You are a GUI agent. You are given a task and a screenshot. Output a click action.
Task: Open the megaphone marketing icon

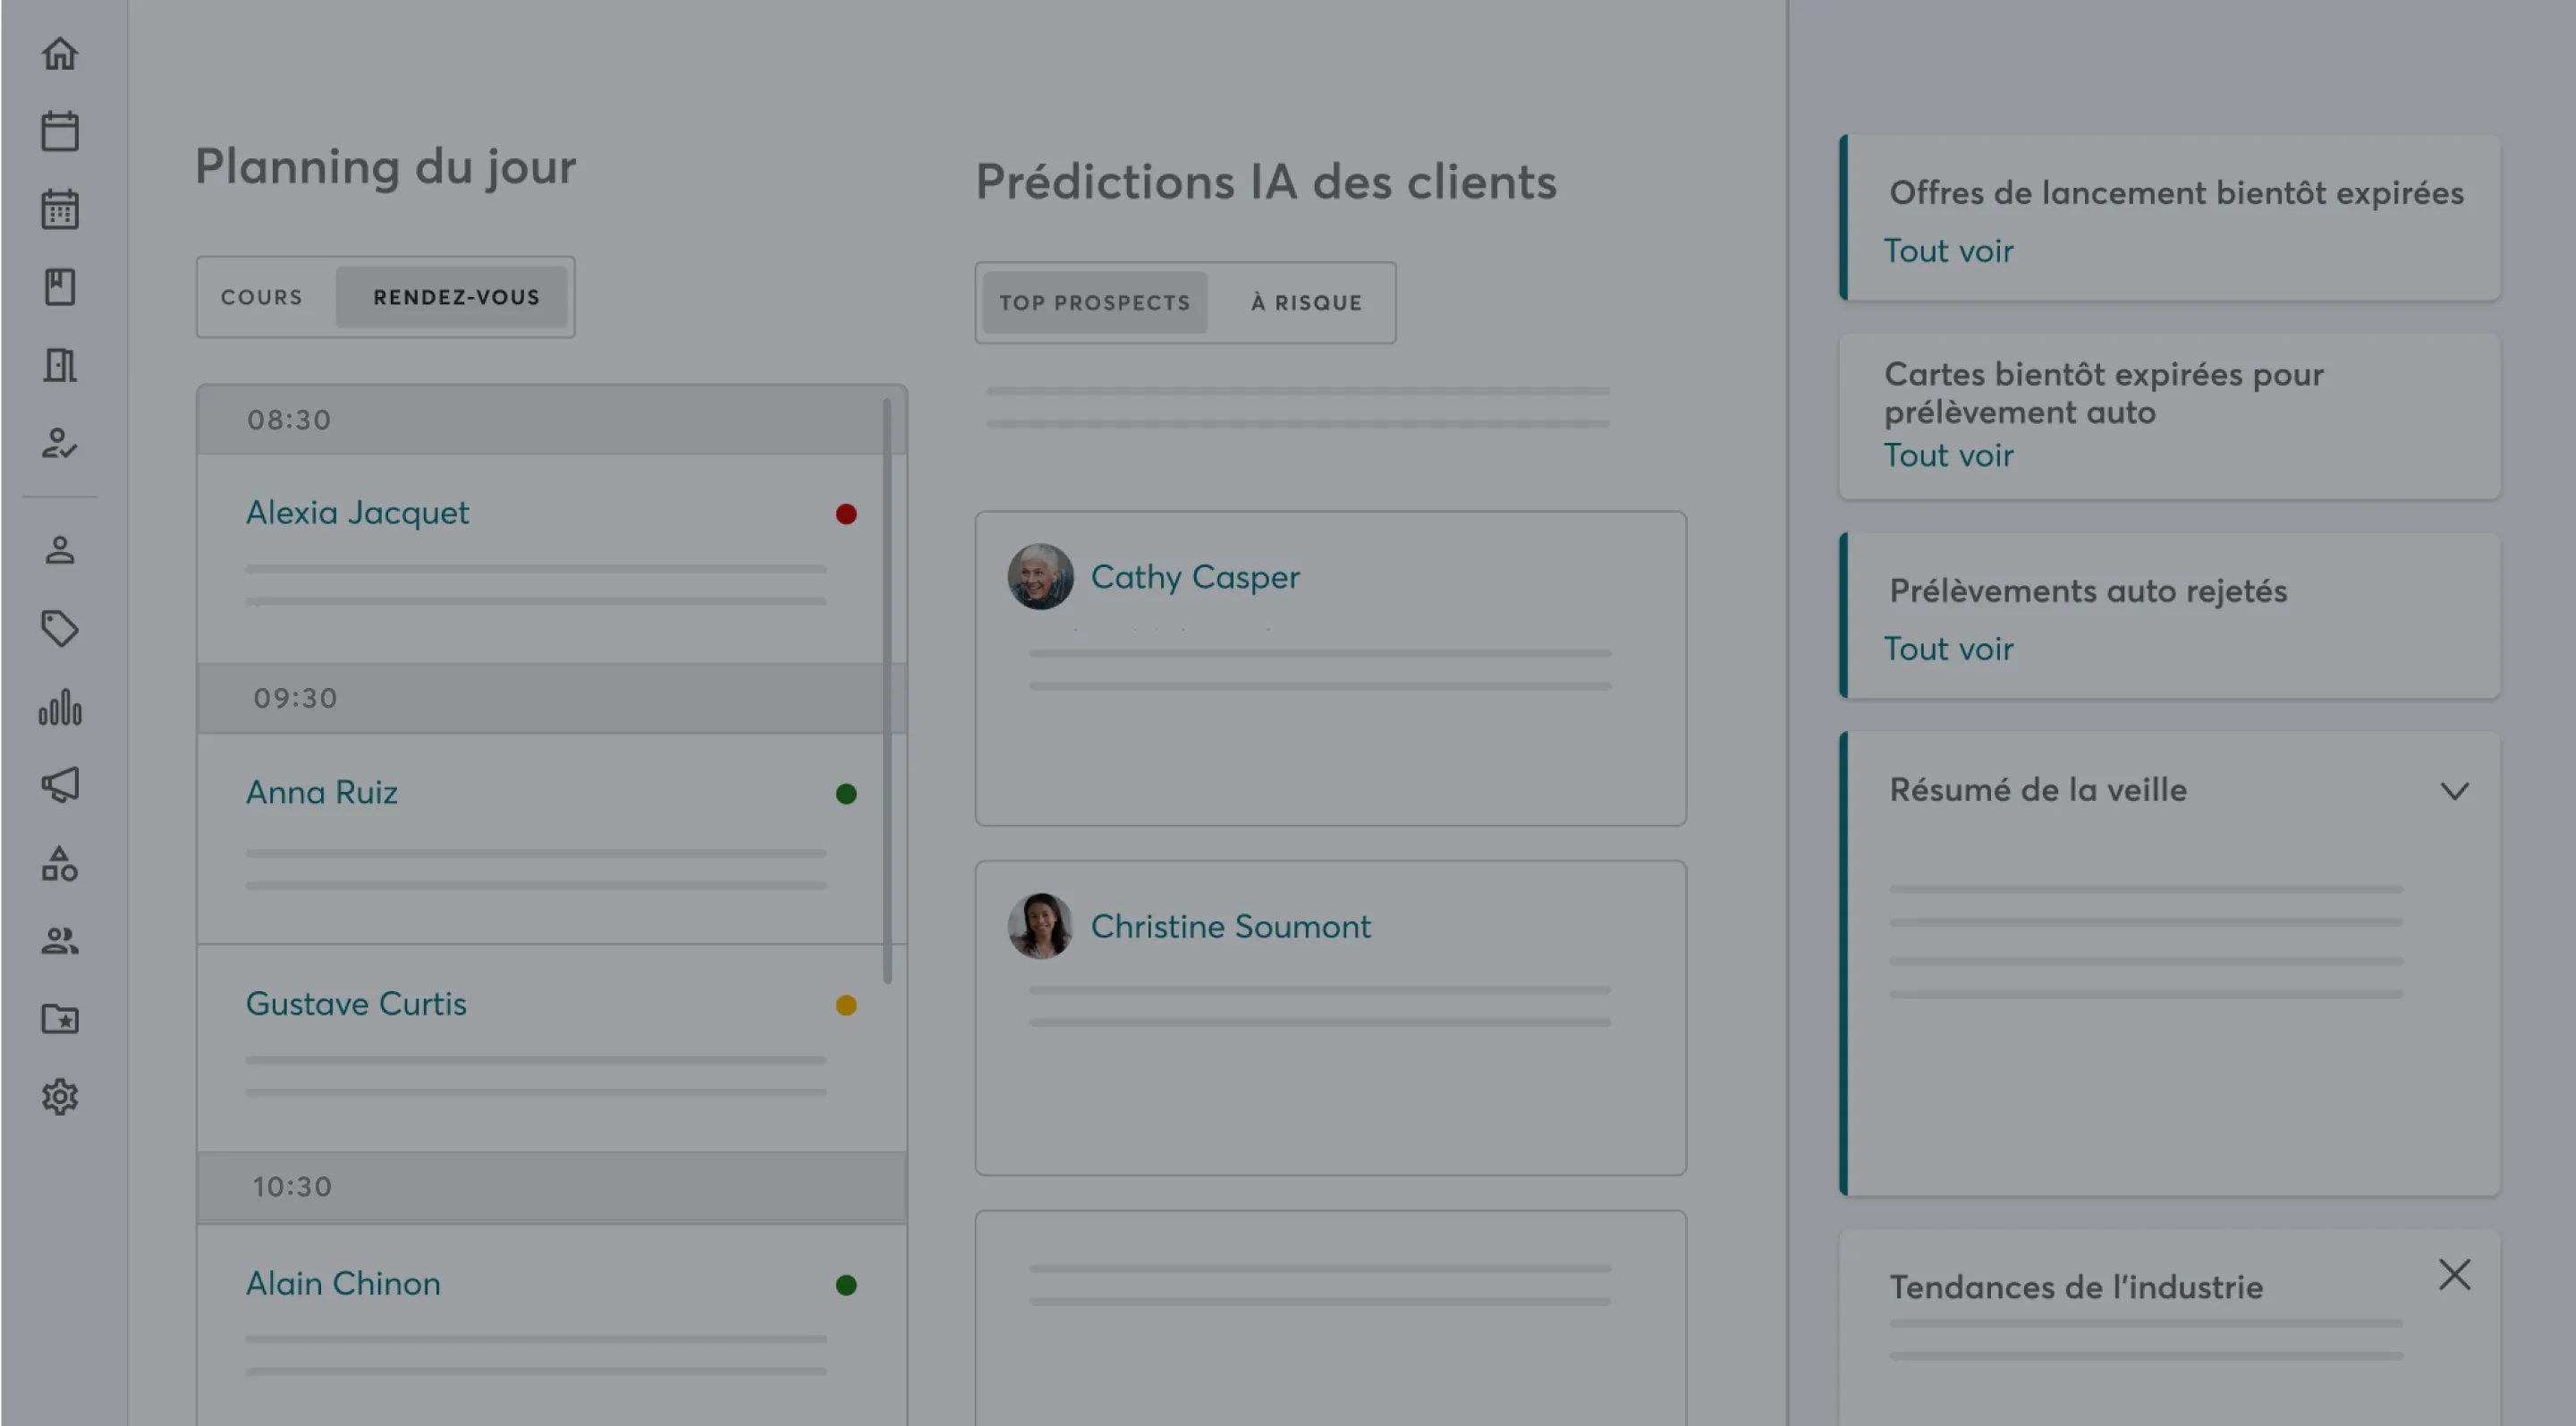coord(60,785)
